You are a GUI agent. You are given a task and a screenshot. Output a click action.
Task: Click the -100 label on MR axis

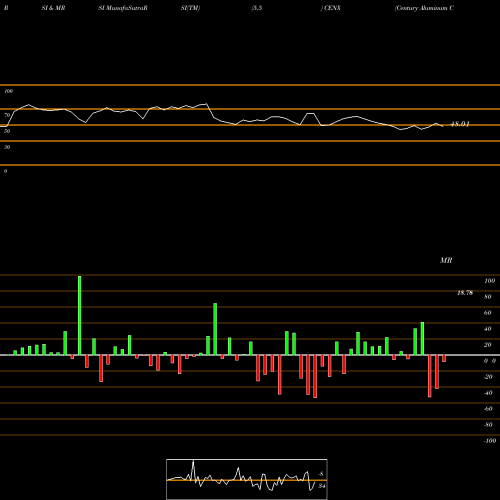[x=490, y=441]
